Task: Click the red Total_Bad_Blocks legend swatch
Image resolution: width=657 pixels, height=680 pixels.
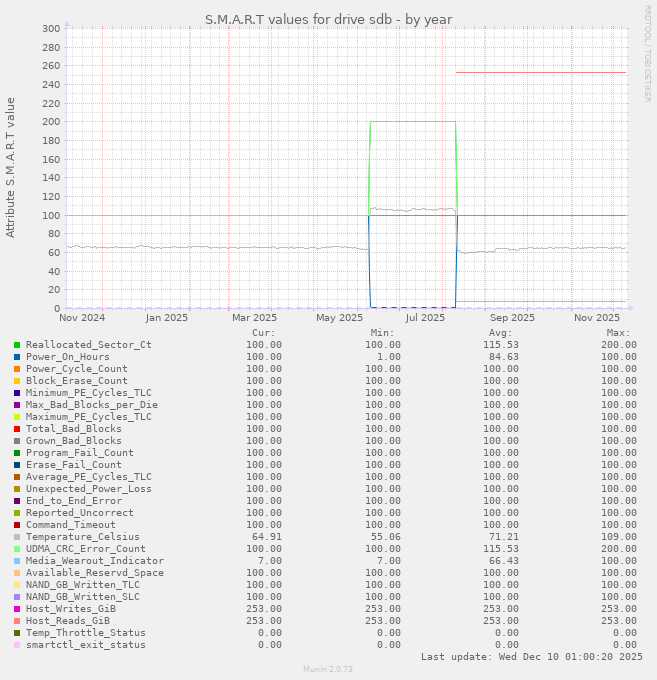Action: [17, 429]
